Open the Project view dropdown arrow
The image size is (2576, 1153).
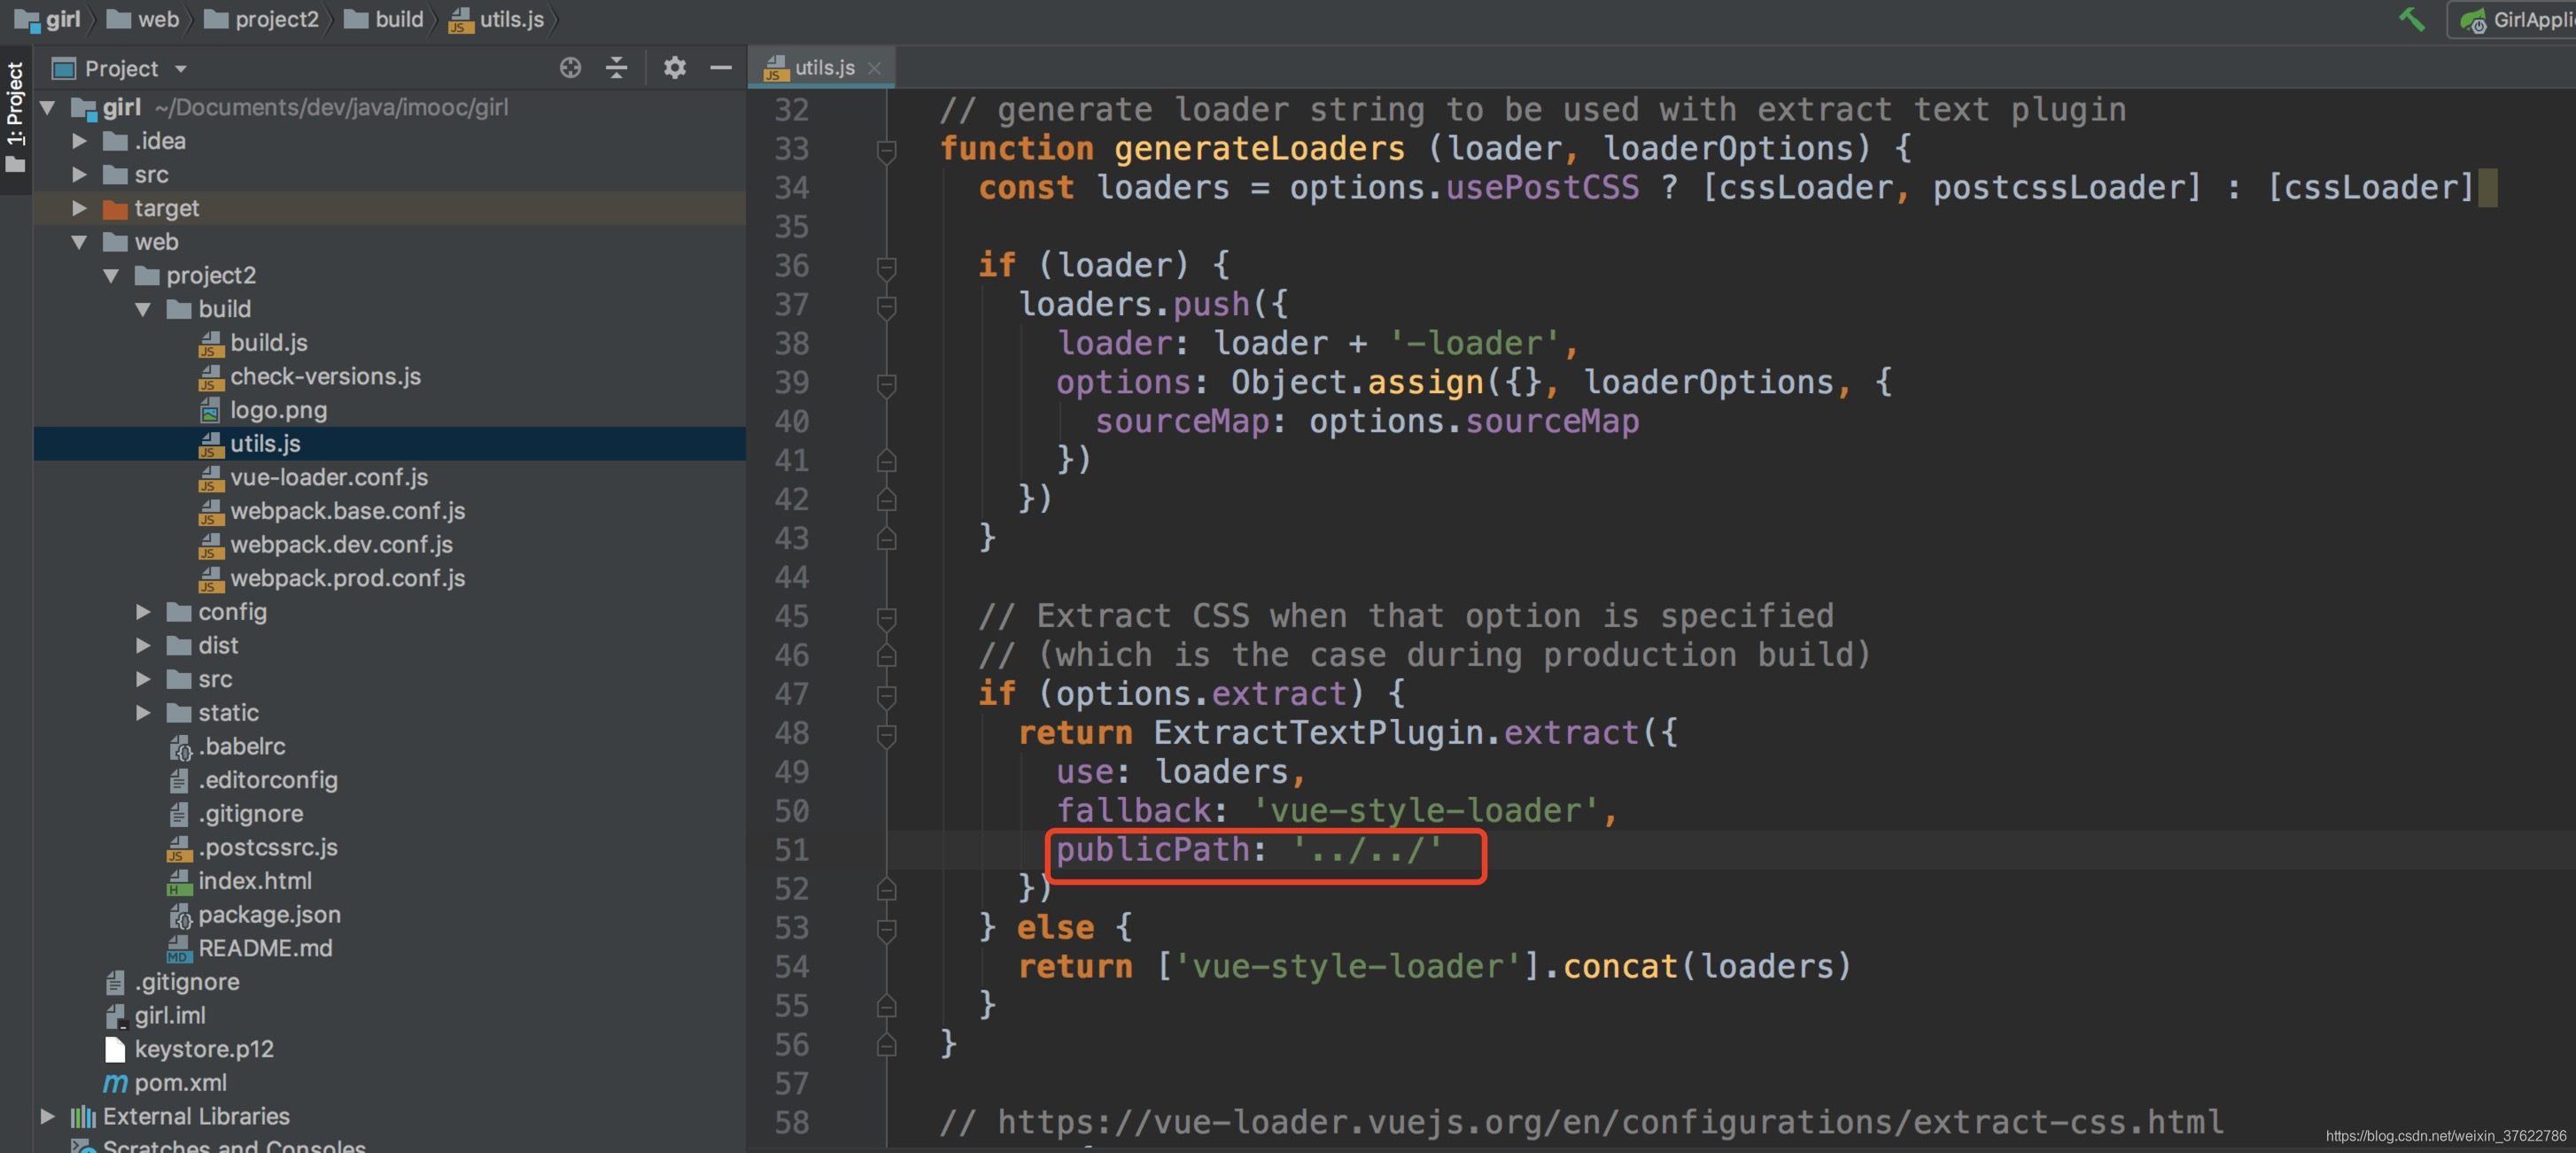click(181, 69)
